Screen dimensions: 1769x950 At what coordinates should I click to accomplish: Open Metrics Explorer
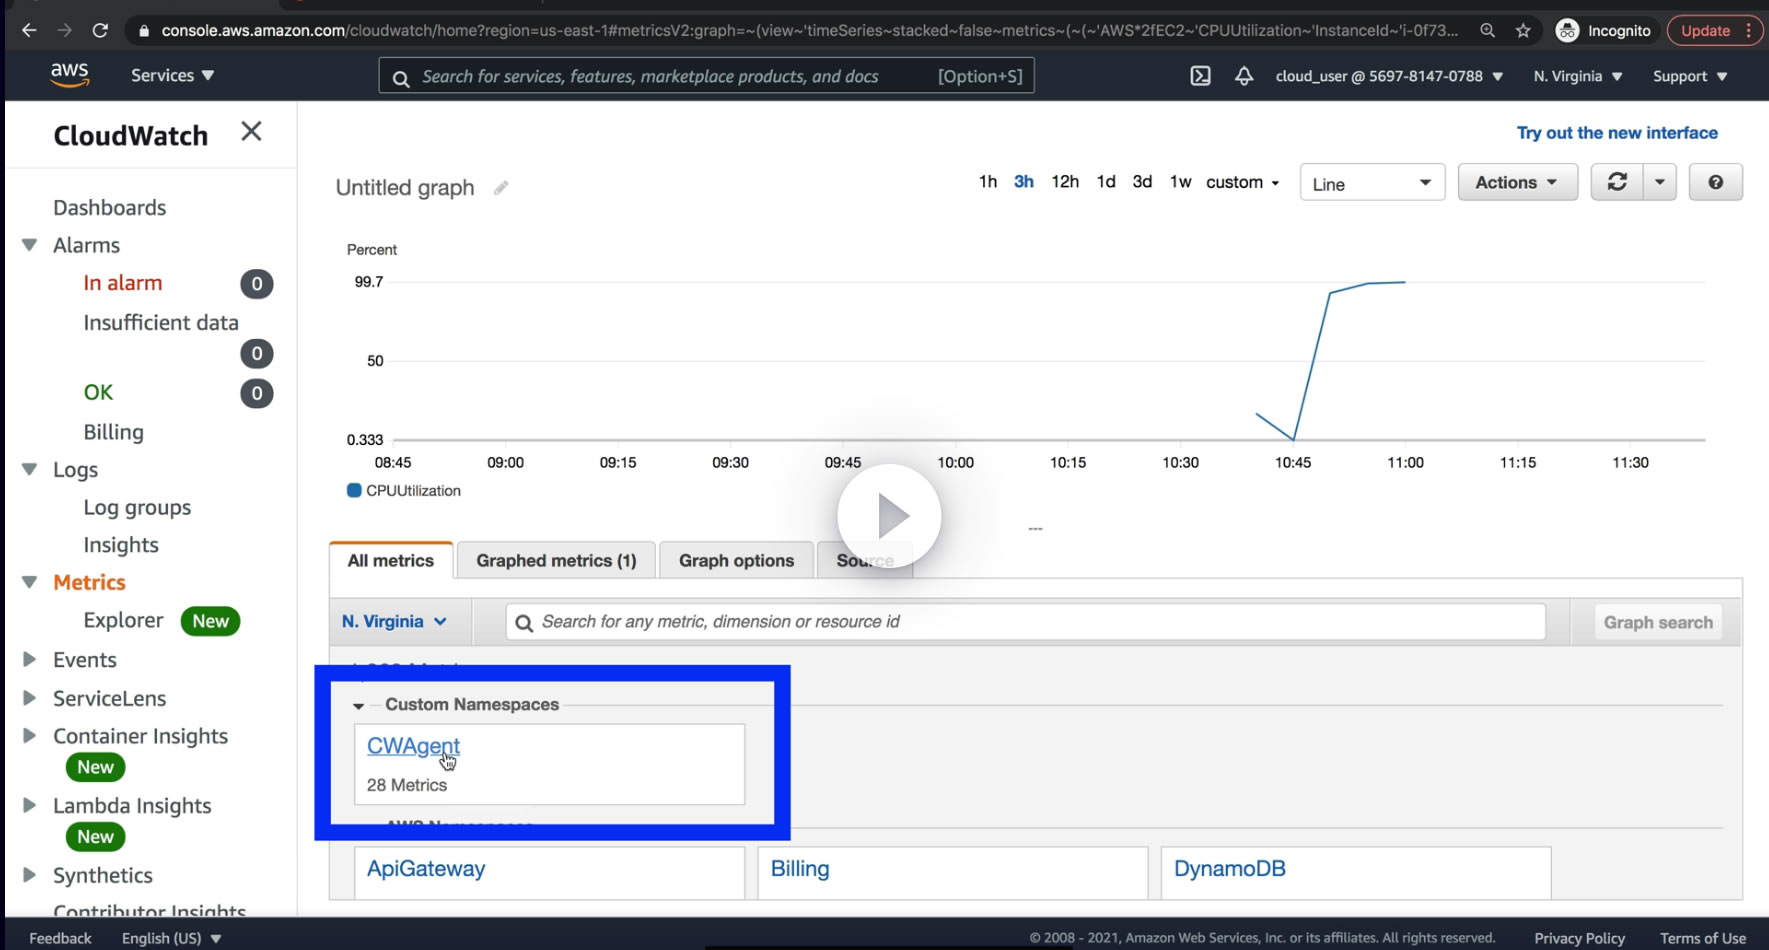point(123,620)
